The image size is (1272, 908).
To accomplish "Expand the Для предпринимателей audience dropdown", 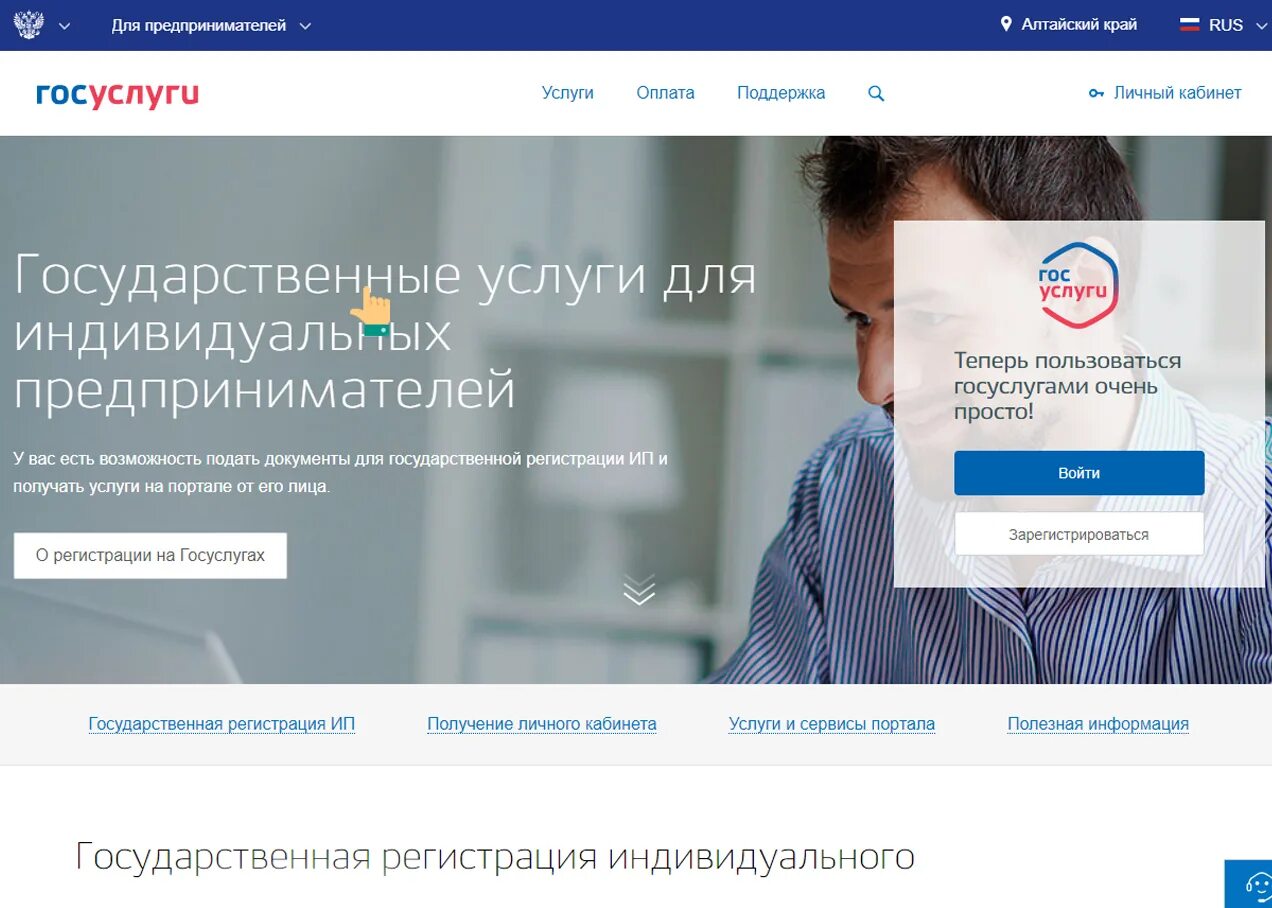I will pyautogui.click(x=211, y=25).
